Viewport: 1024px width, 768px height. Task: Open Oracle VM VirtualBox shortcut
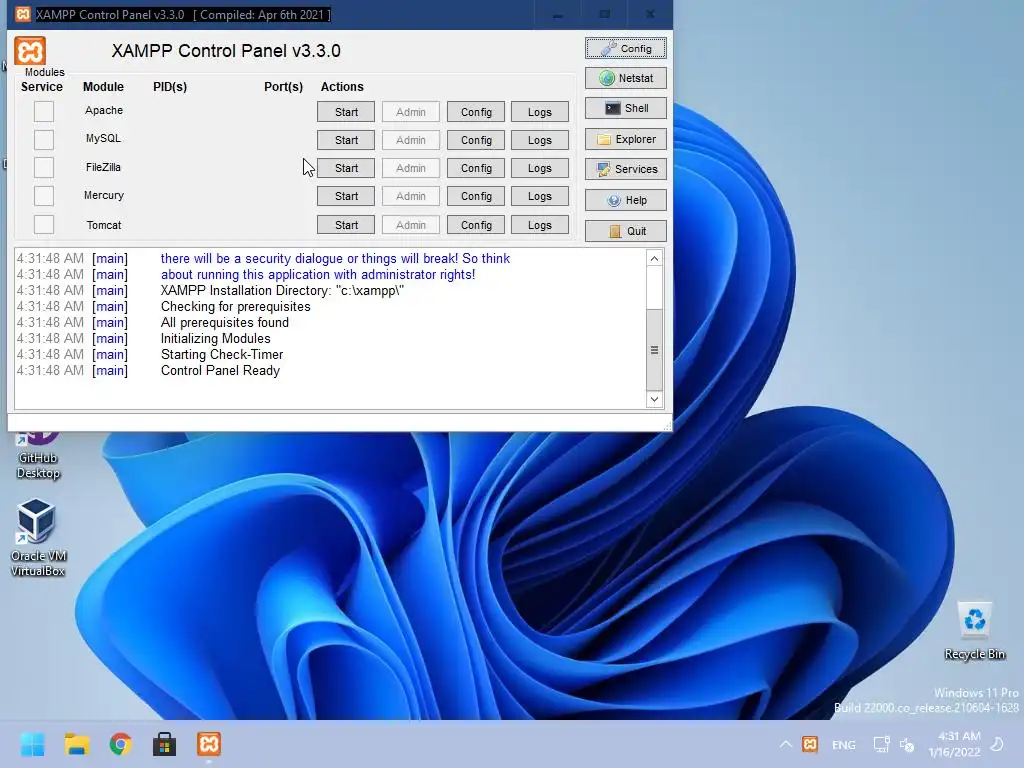coord(37,537)
